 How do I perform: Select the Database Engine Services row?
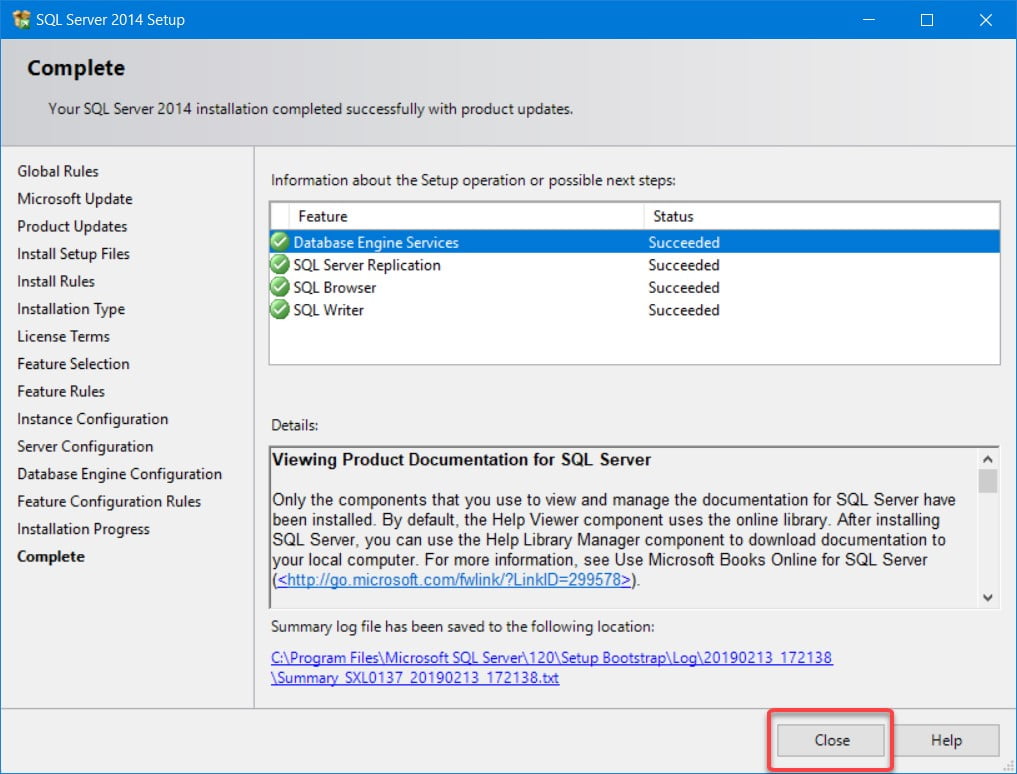pyautogui.click(x=635, y=242)
